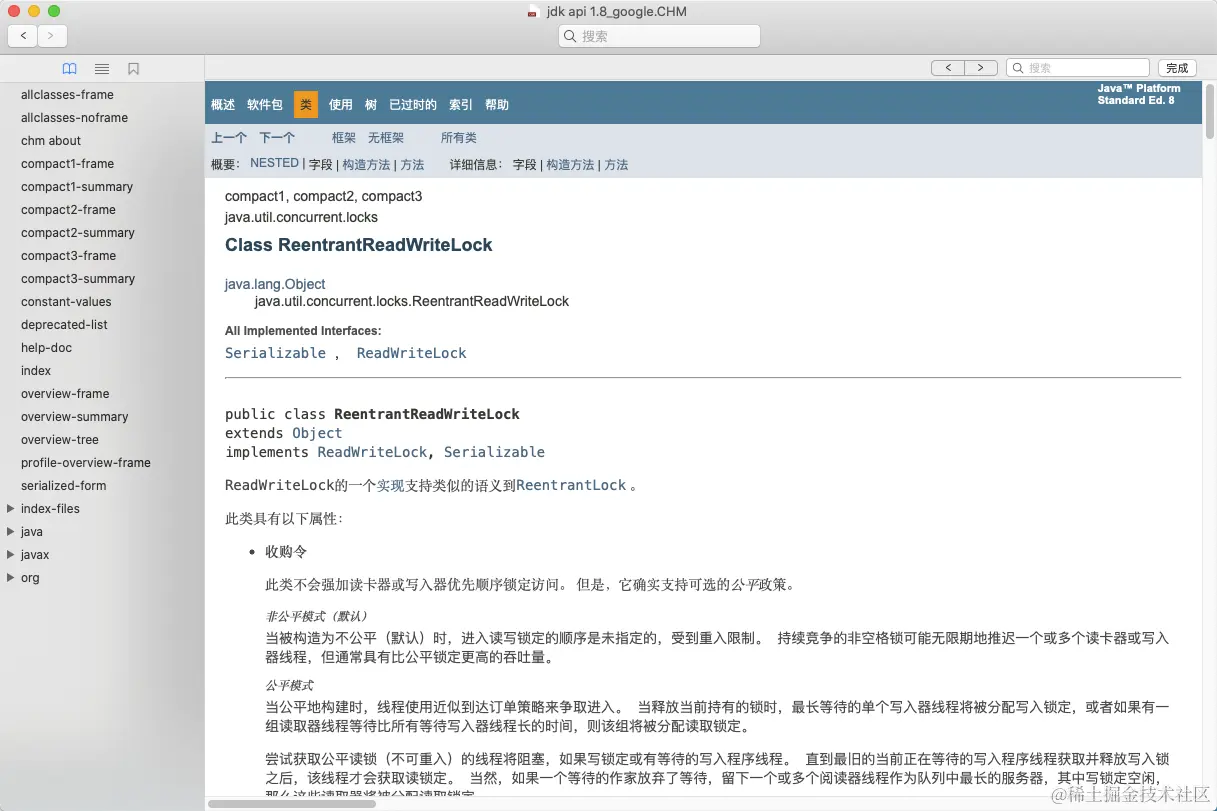Select allclasses-noframe in the sidebar
Screen dimensions: 1217x811
(74, 118)
